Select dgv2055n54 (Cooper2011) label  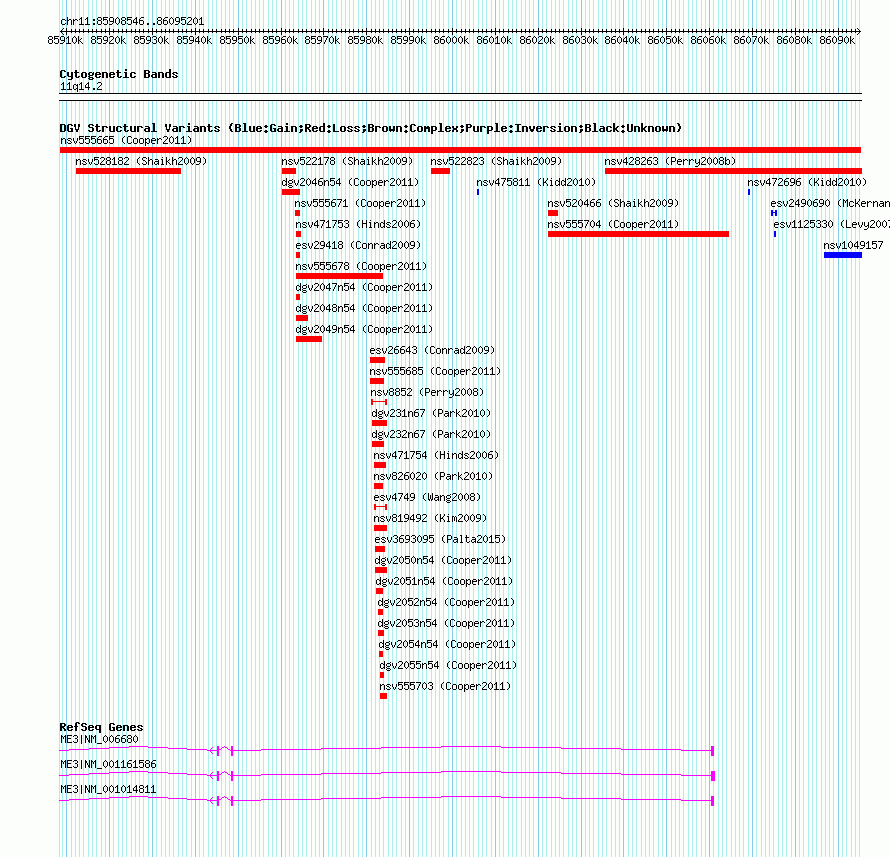(448, 665)
